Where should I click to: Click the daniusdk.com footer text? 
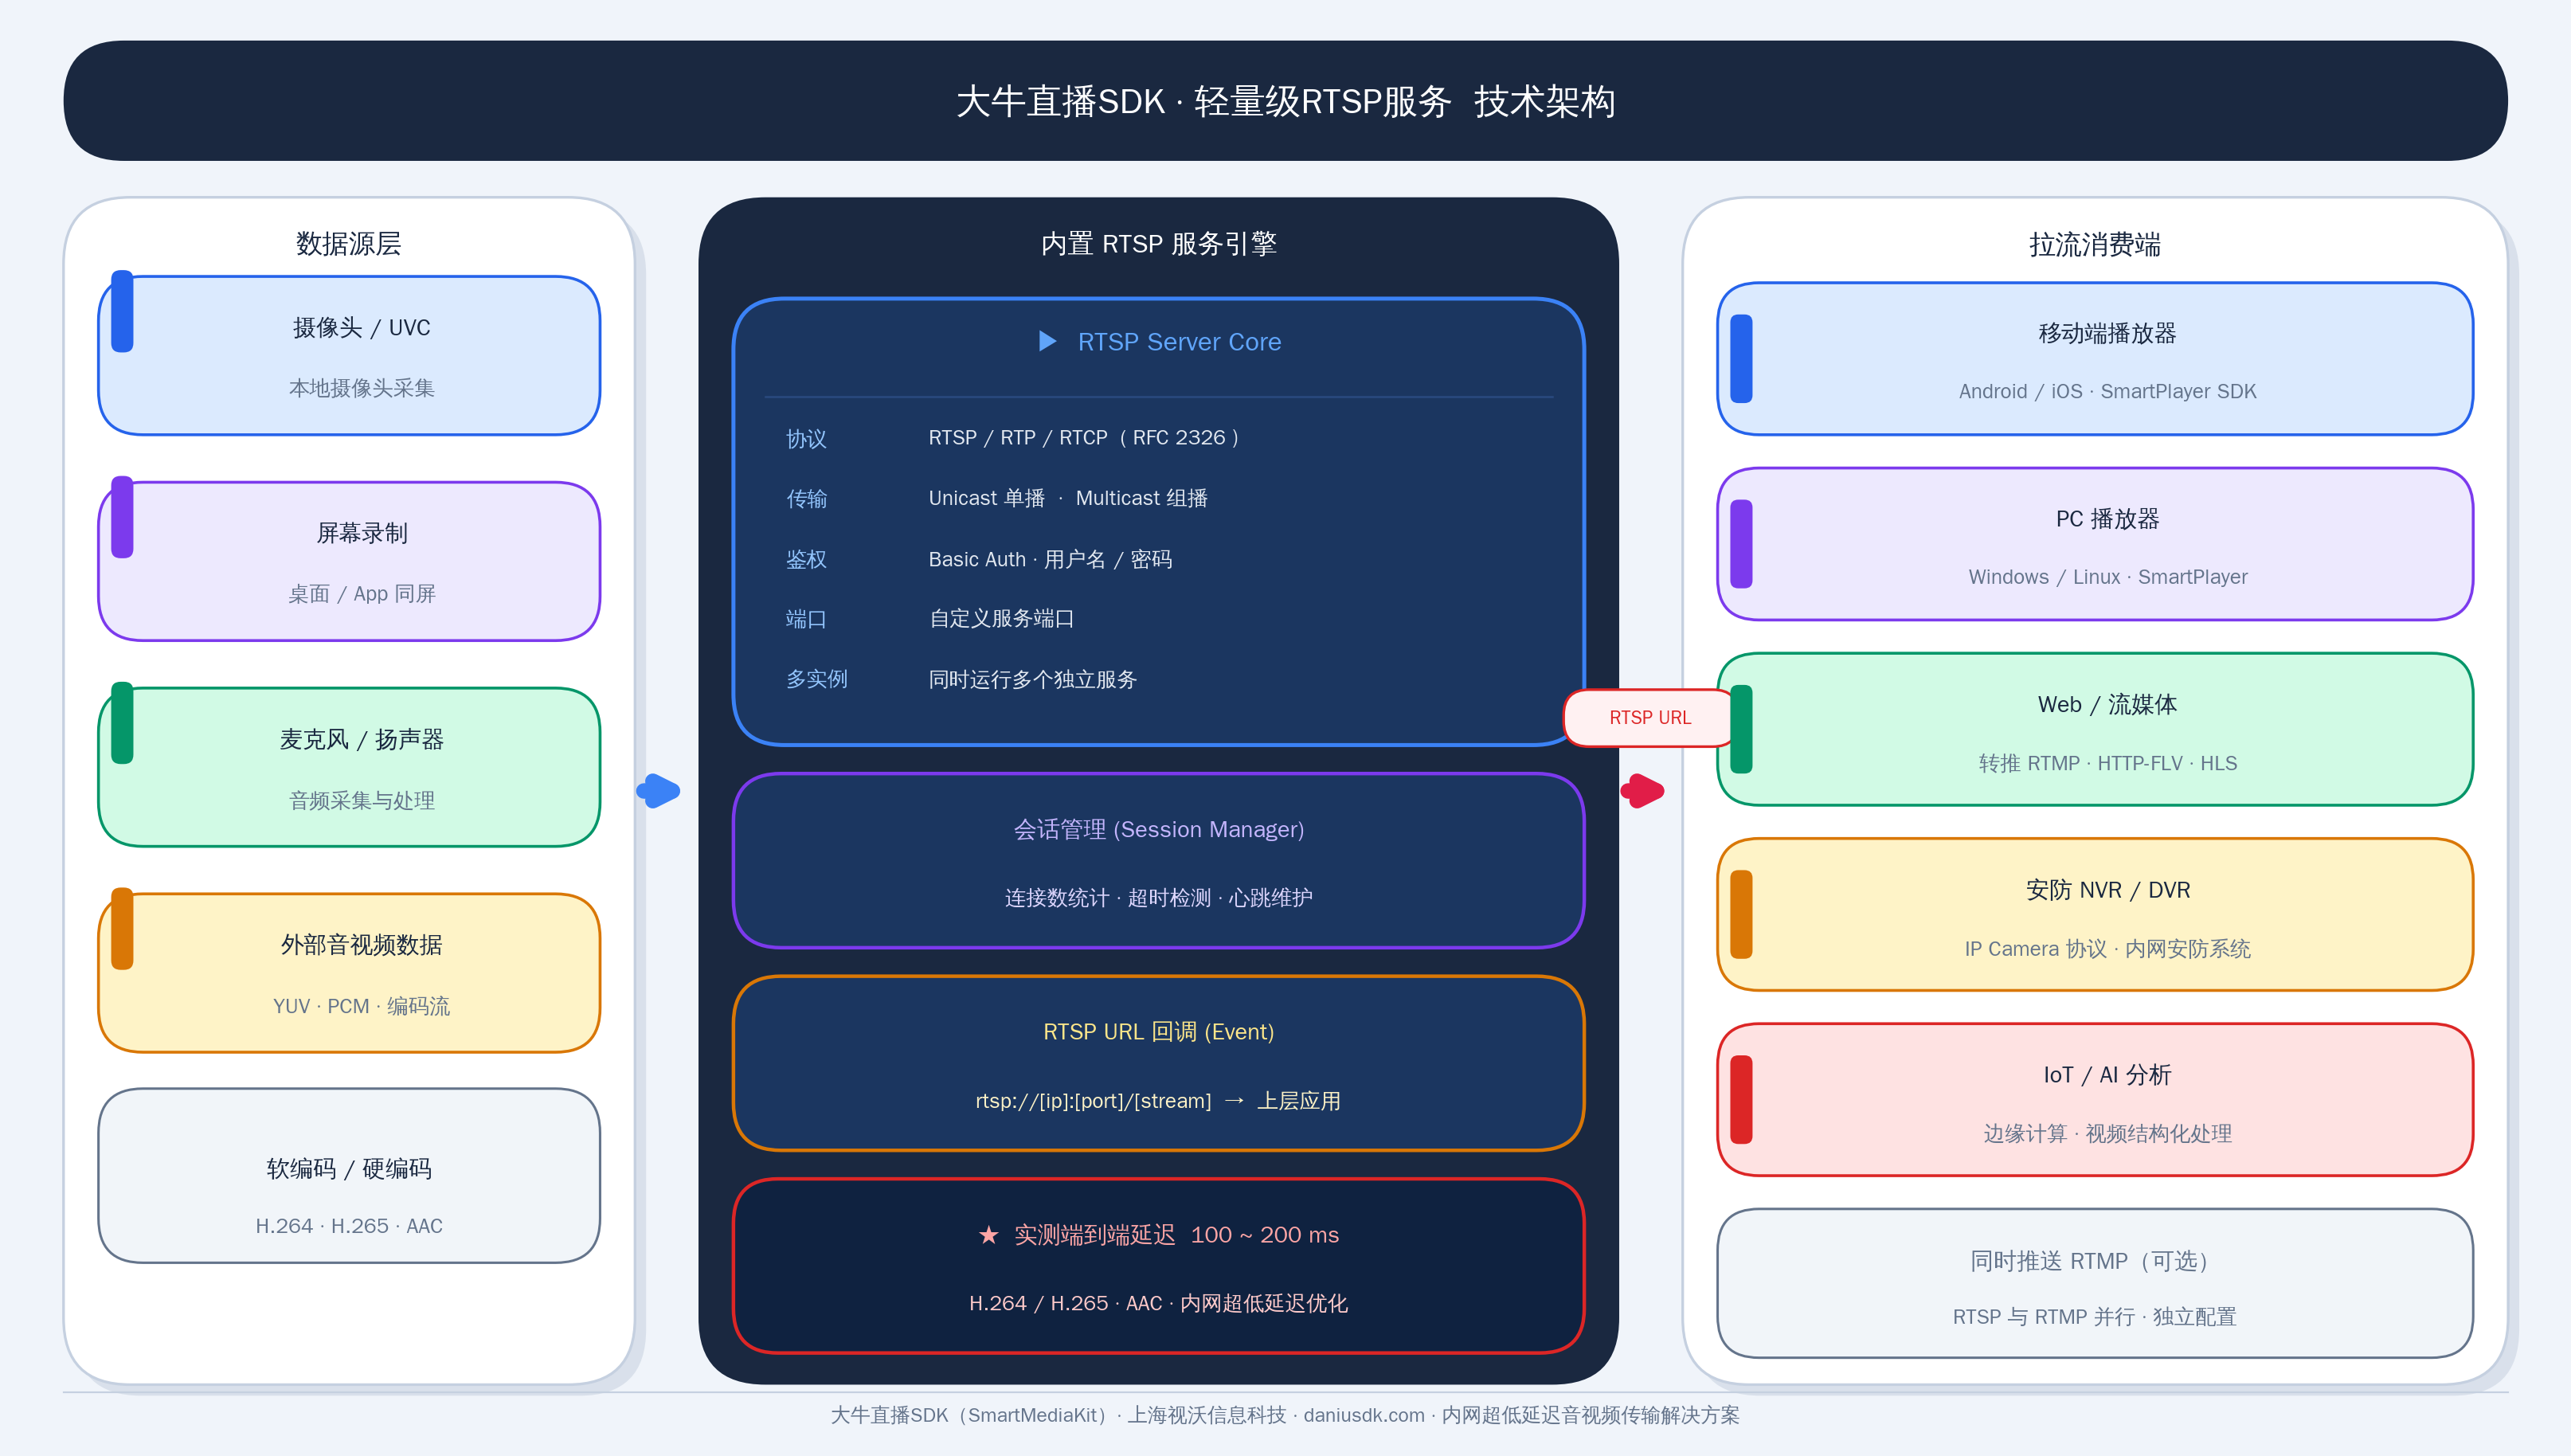coord(1363,1415)
